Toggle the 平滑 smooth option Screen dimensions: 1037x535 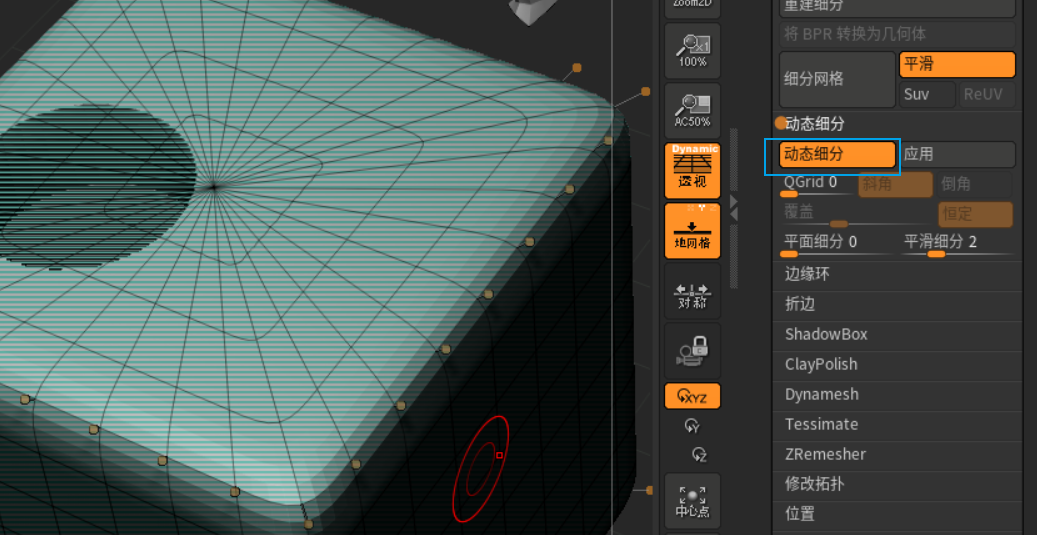point(957,65)
